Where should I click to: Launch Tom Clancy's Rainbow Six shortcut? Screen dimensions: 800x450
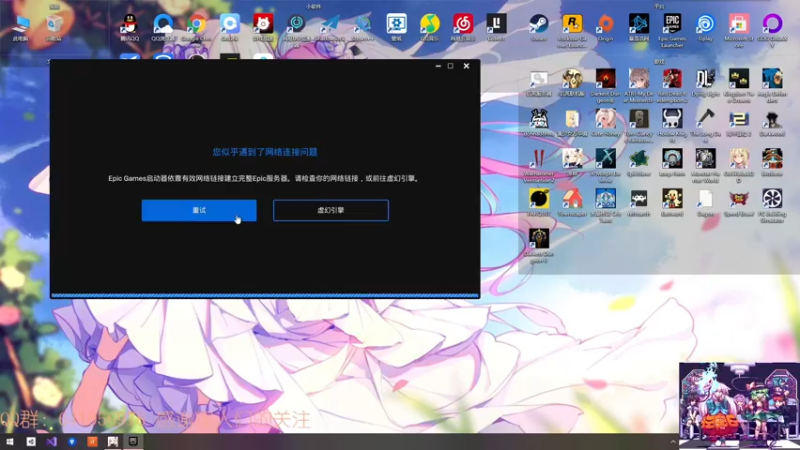coord(639,126)
